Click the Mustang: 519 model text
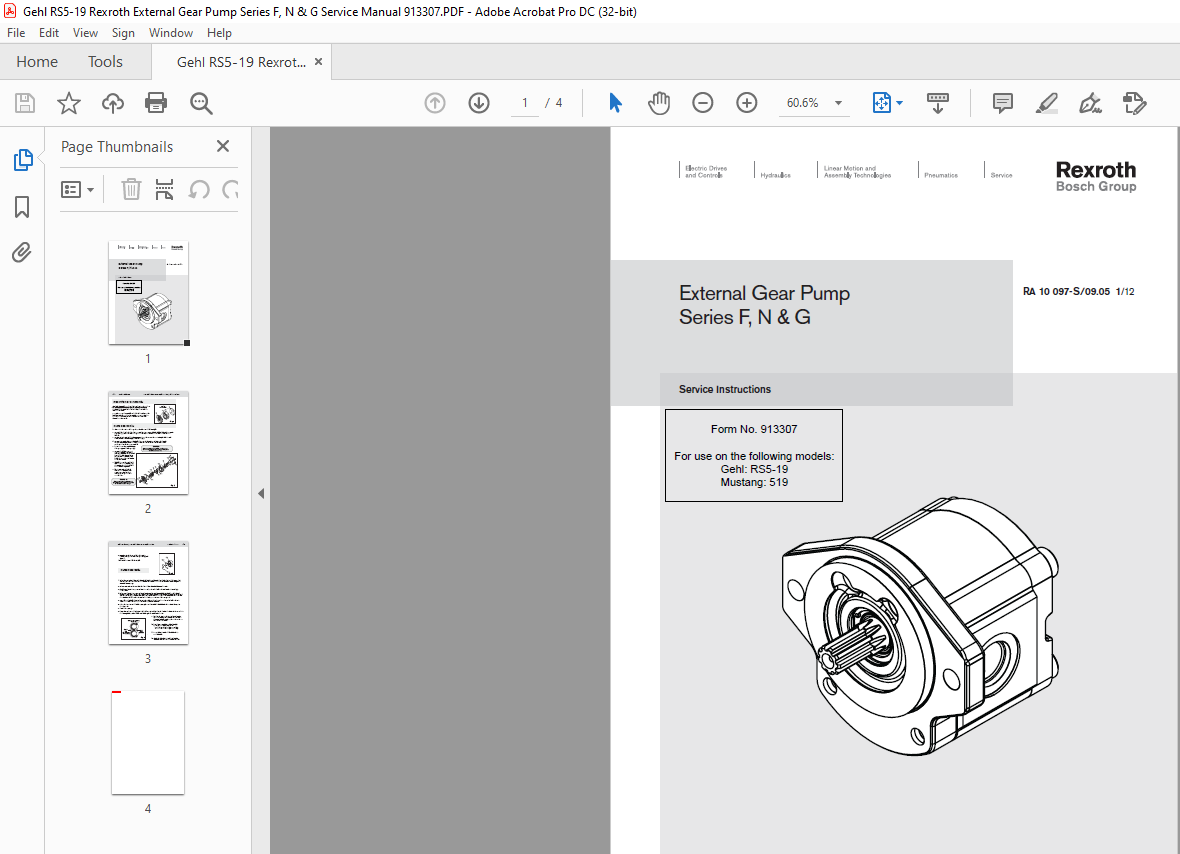The image size is (1180, 854). 754,482
